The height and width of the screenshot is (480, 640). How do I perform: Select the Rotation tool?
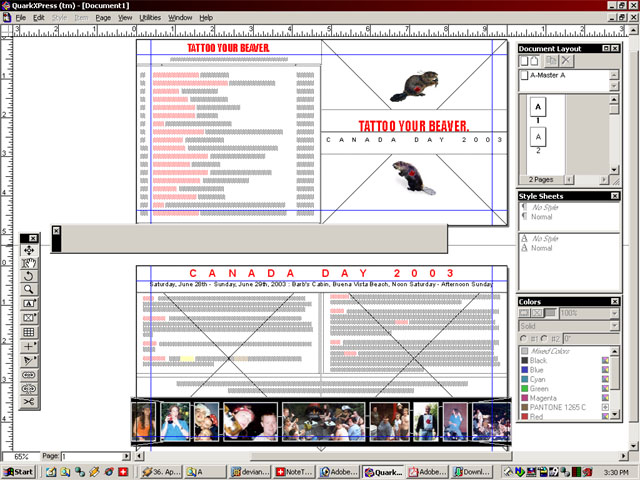click(29, 276)
